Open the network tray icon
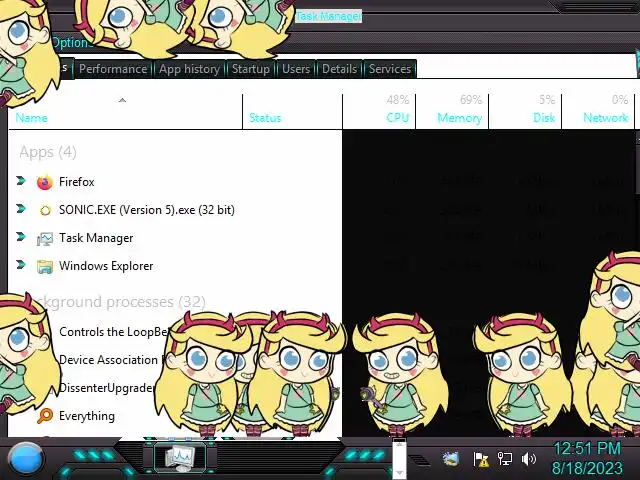640x480 pixels. [505, 459]
